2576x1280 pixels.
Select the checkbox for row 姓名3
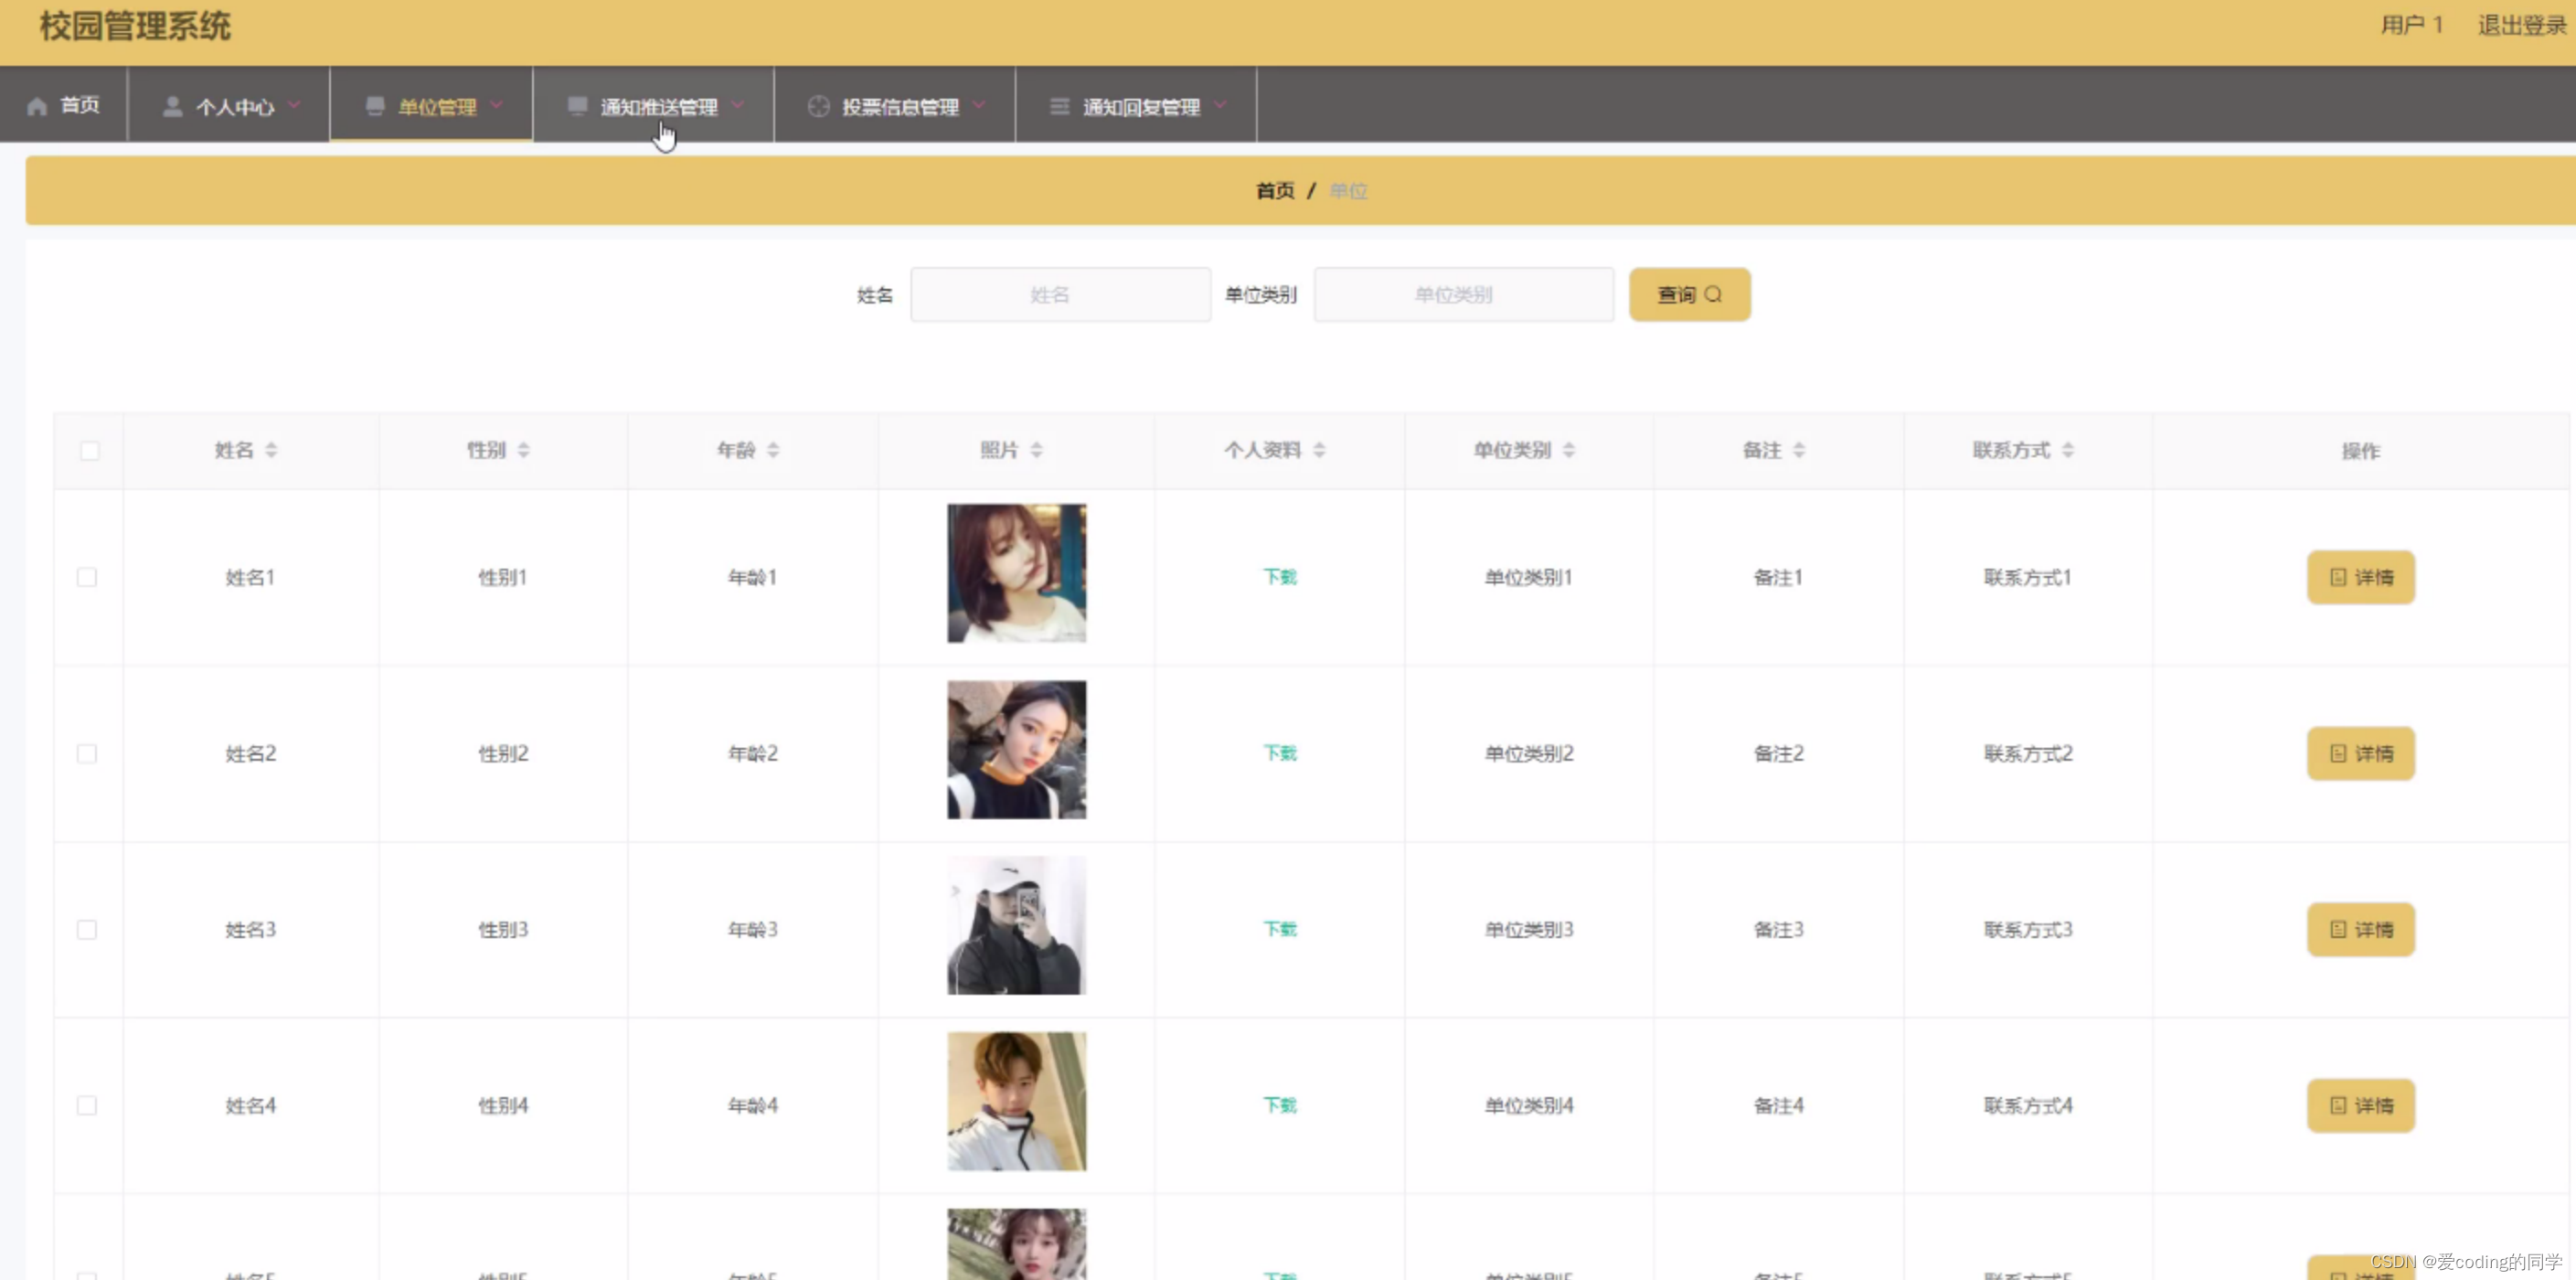coord(87,930)
